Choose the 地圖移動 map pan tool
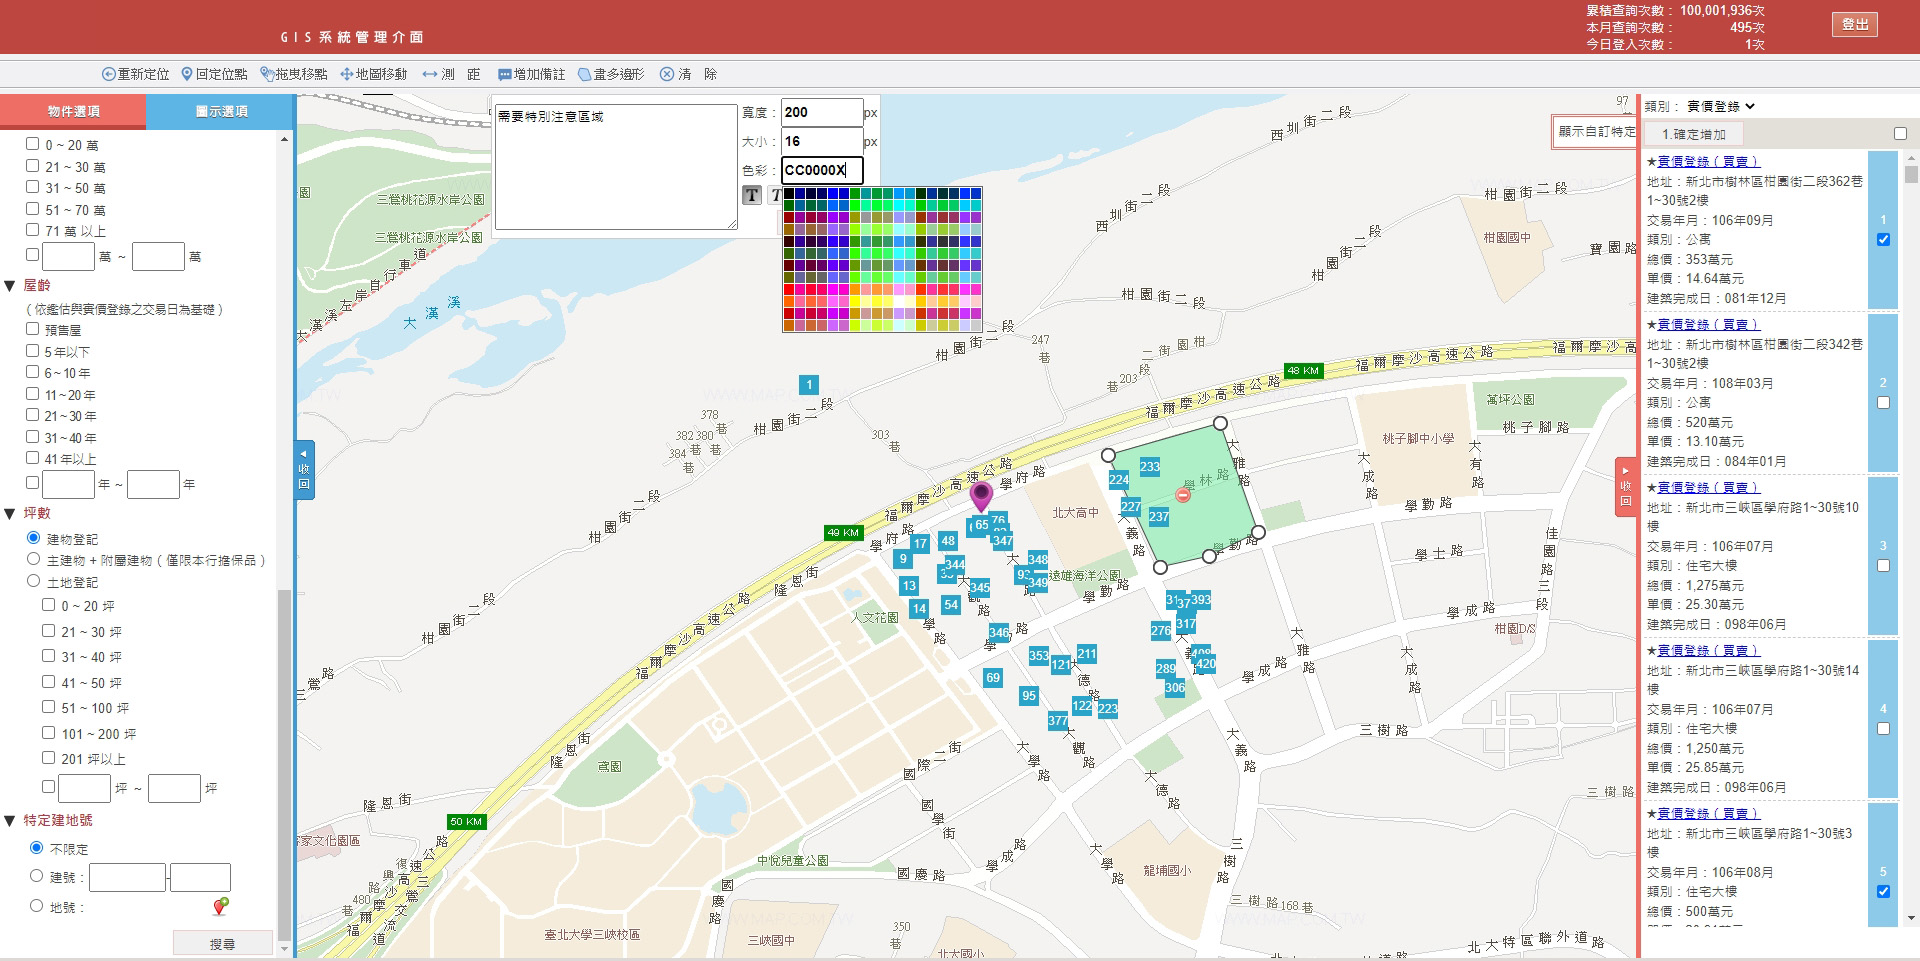 tap(374, 74)
